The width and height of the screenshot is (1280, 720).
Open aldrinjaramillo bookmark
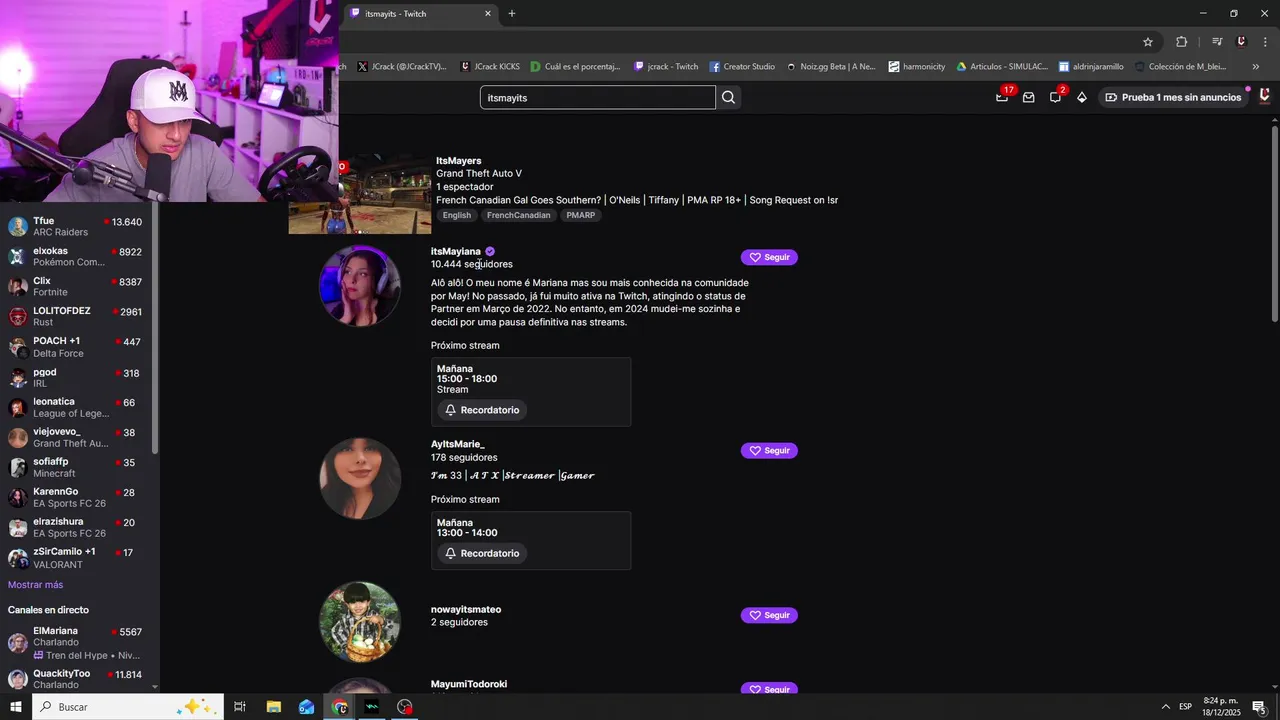click(1091, 67)
